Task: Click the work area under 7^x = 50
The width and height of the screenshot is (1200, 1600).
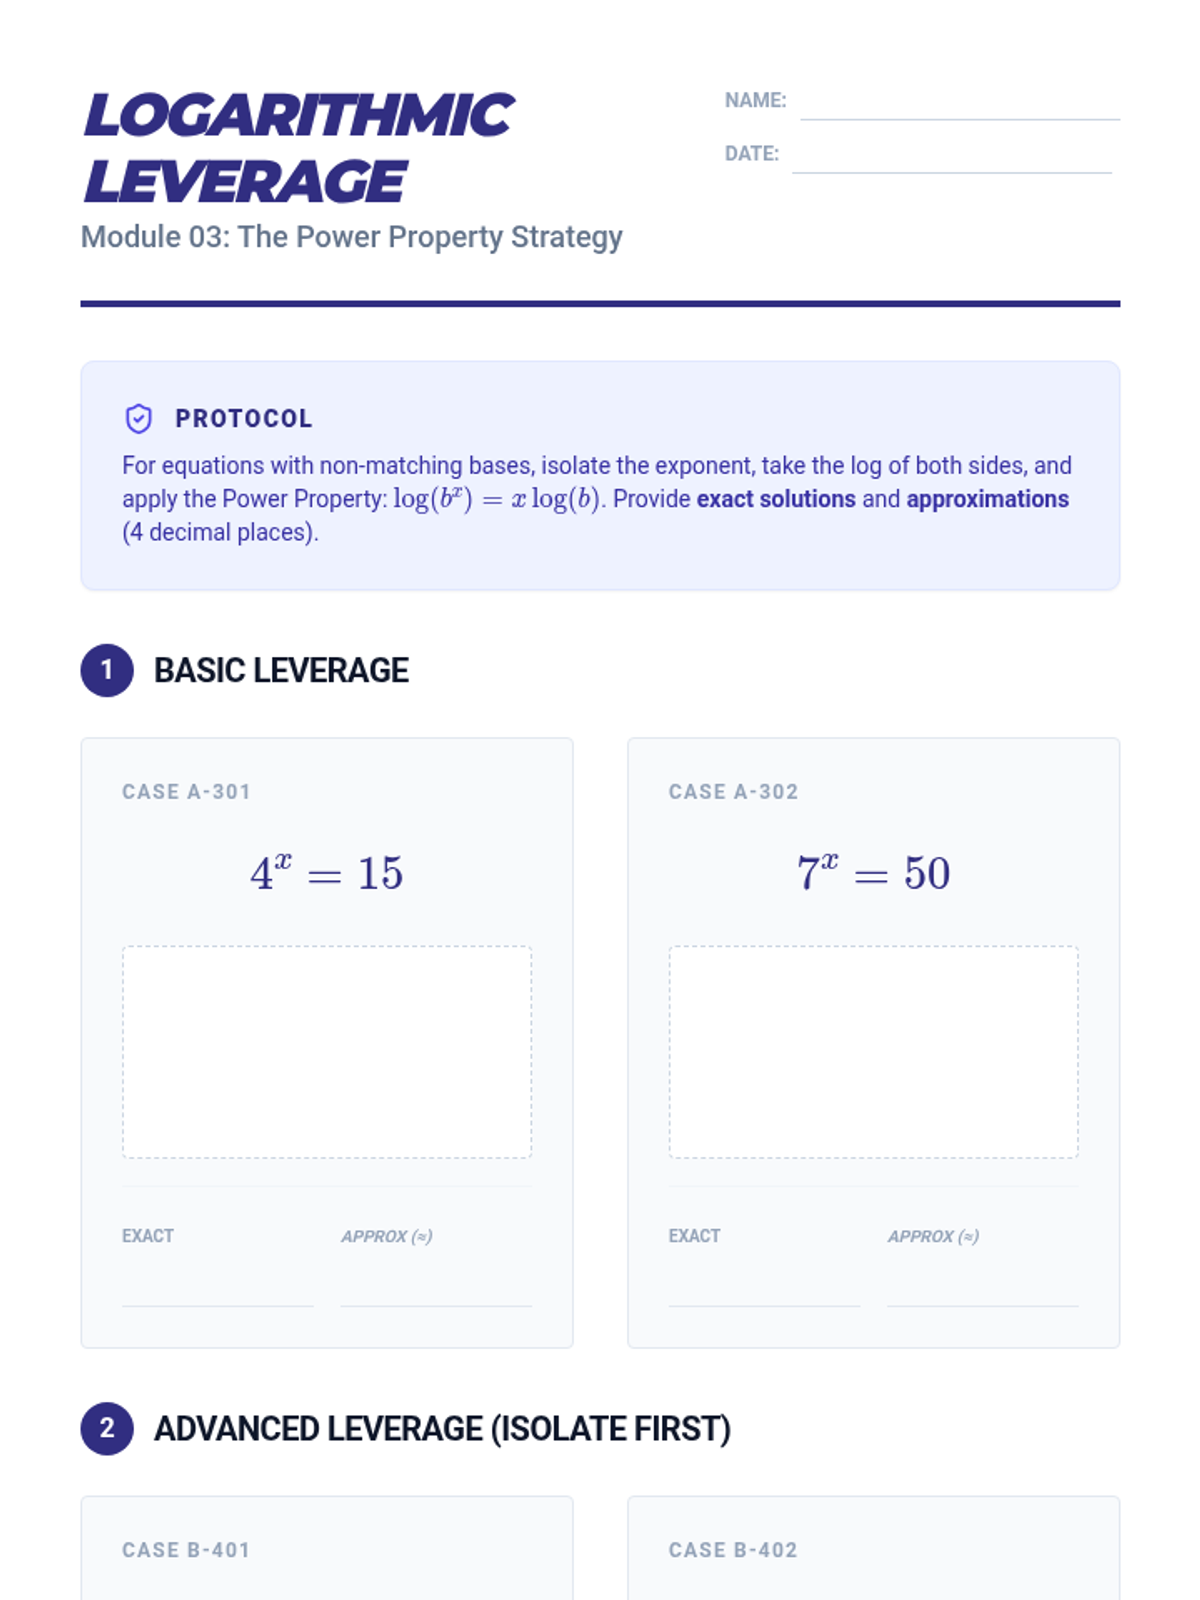Action: click(873, 1052)
